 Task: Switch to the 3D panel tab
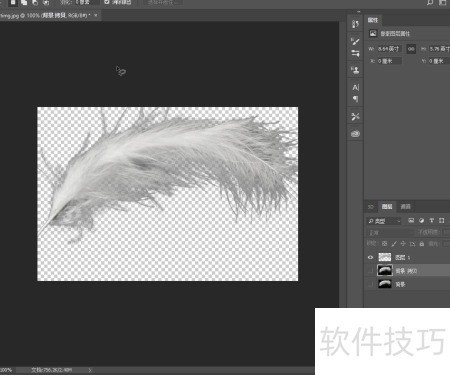click(x=371, y=207)
